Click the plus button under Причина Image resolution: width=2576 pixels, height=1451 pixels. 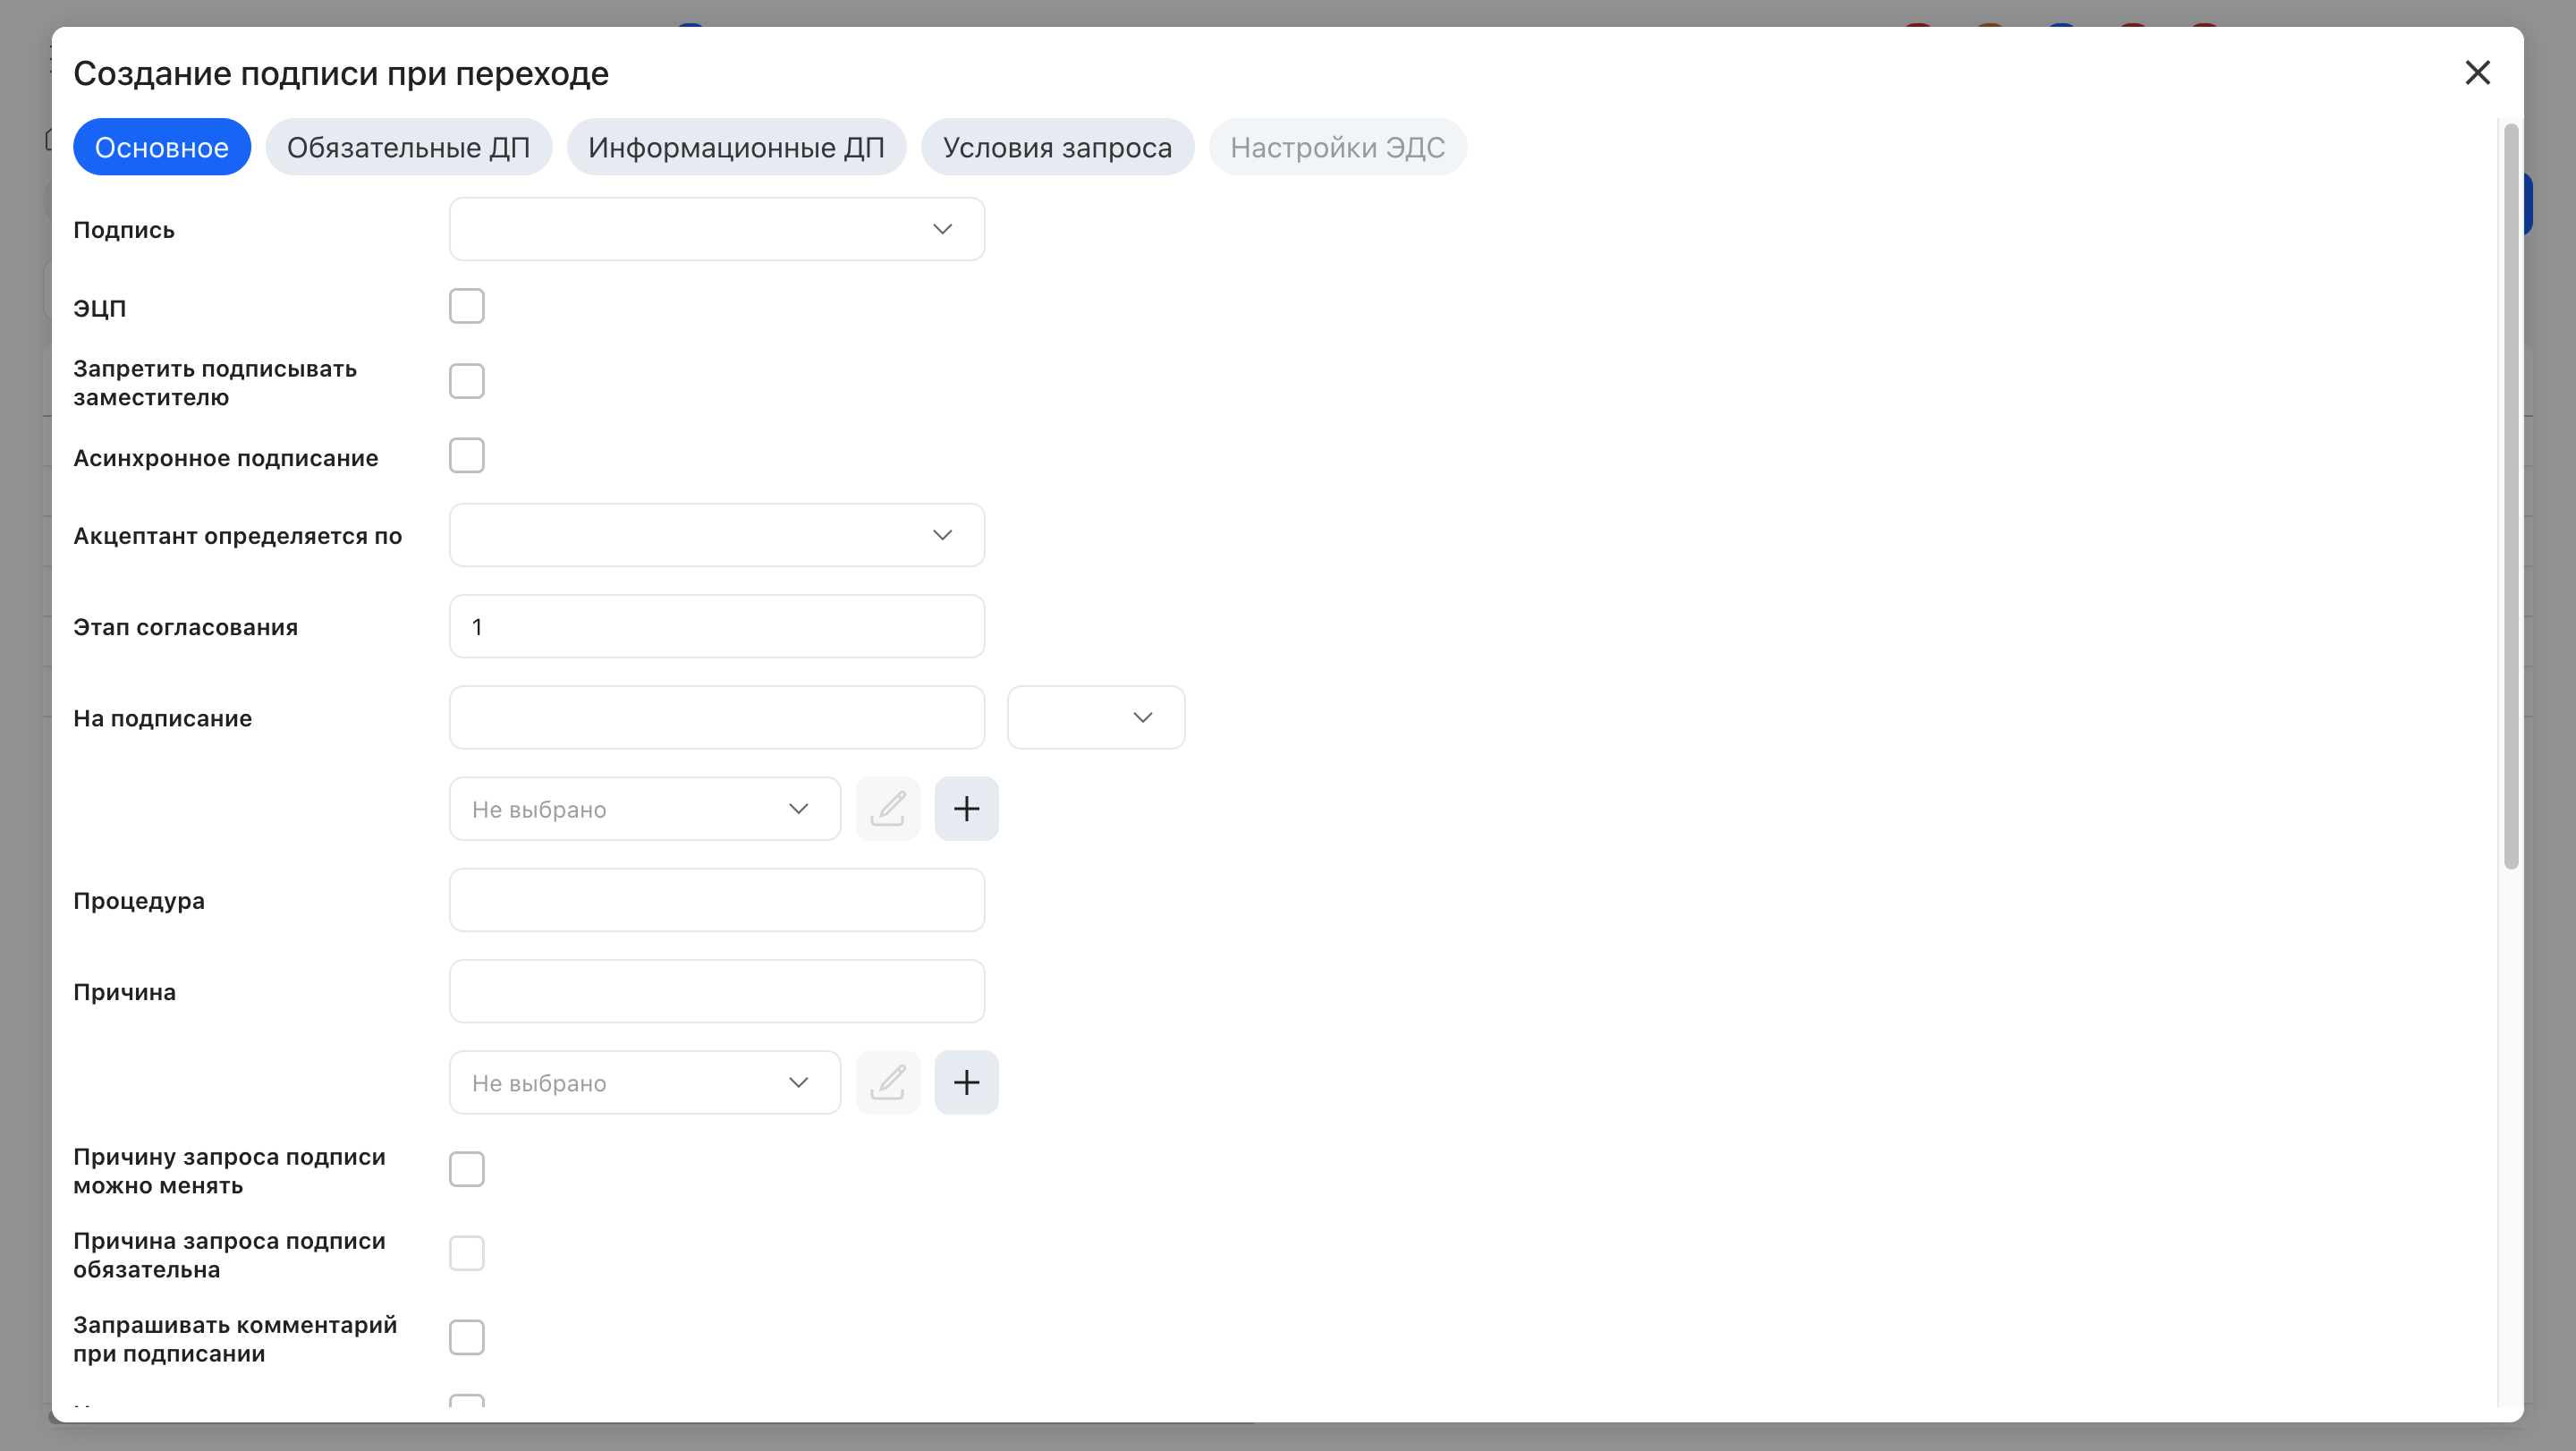tap(966, 1082)
